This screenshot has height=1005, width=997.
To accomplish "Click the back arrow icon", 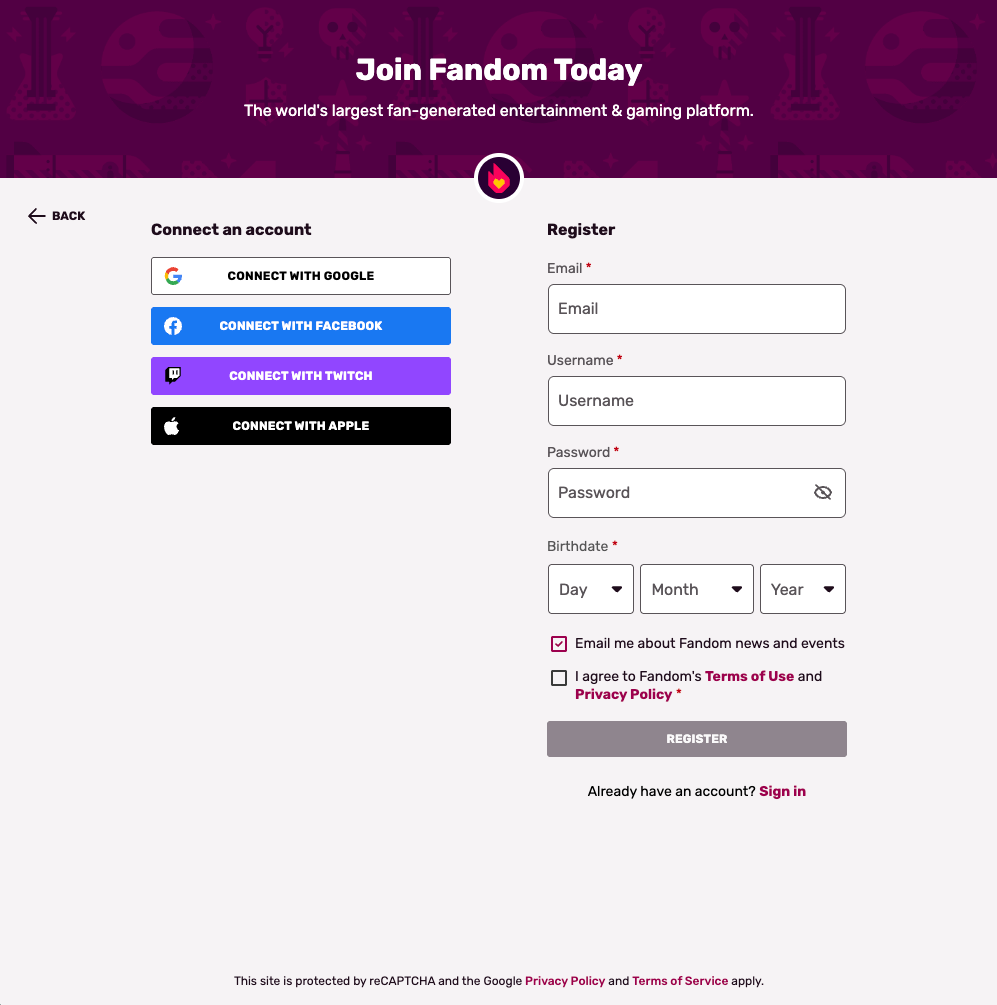I will [37, 216].
